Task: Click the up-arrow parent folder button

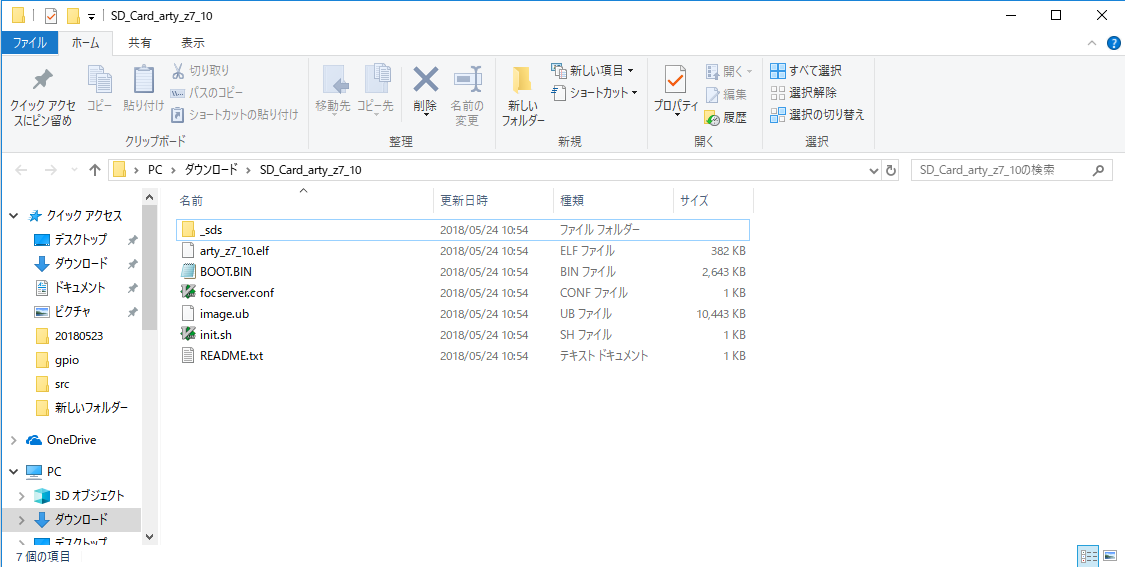Action: [x=95, y=170]
